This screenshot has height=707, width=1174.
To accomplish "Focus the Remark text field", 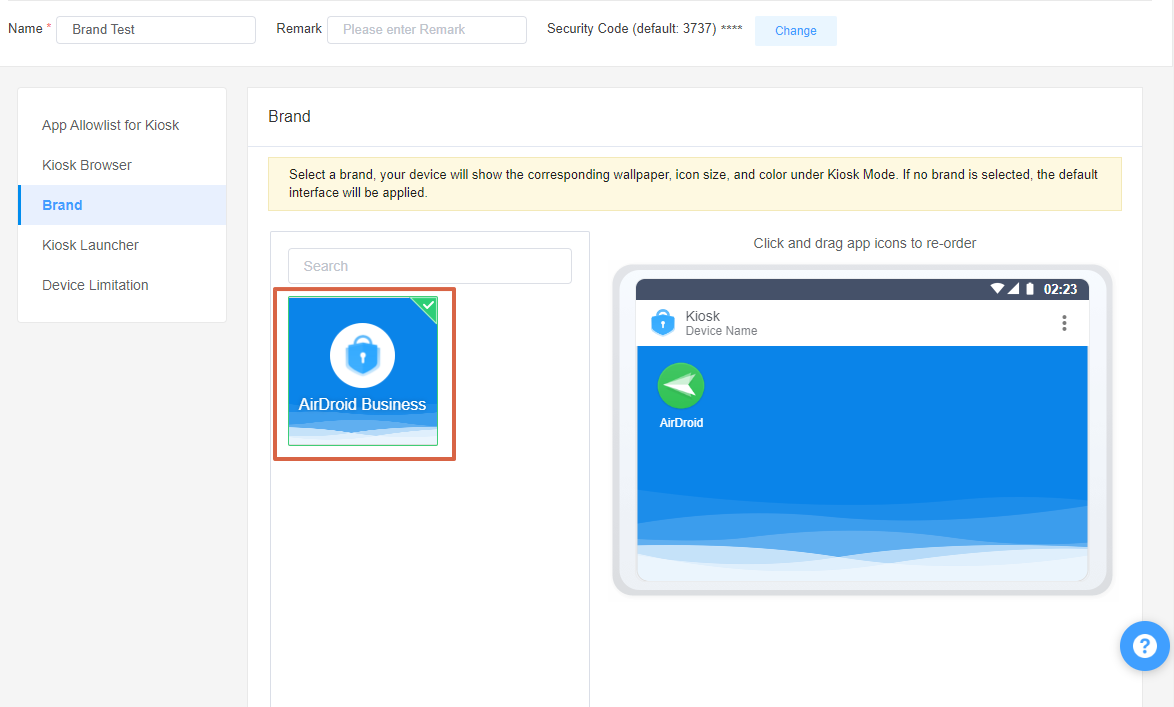I will coord(426,30).
